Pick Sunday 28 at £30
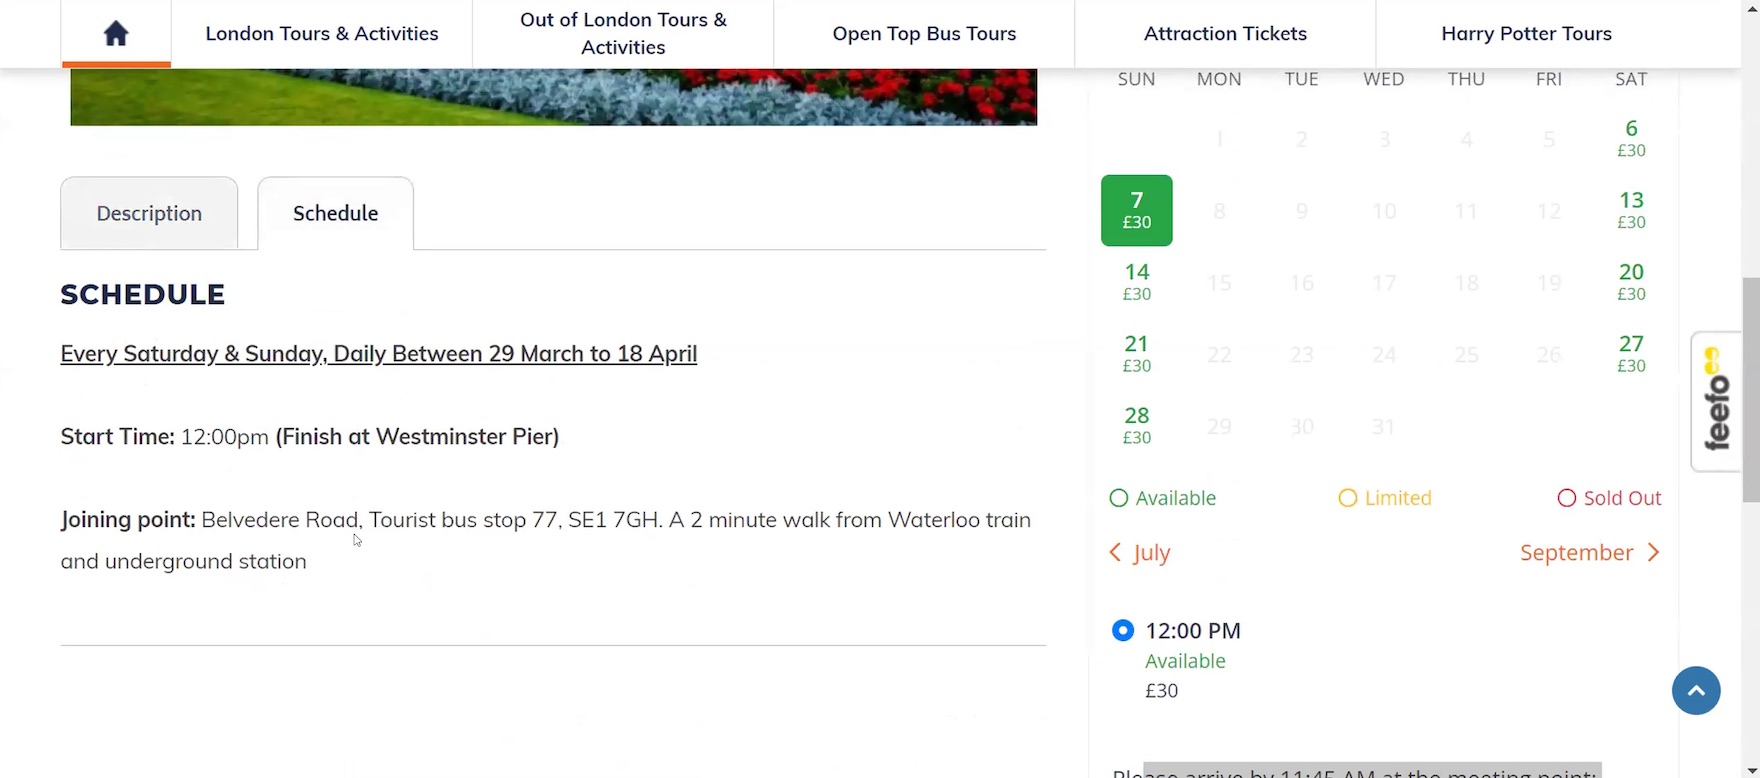This screenshot has width=1760, height=778. pyautogui.click(x=1137, y=426)
